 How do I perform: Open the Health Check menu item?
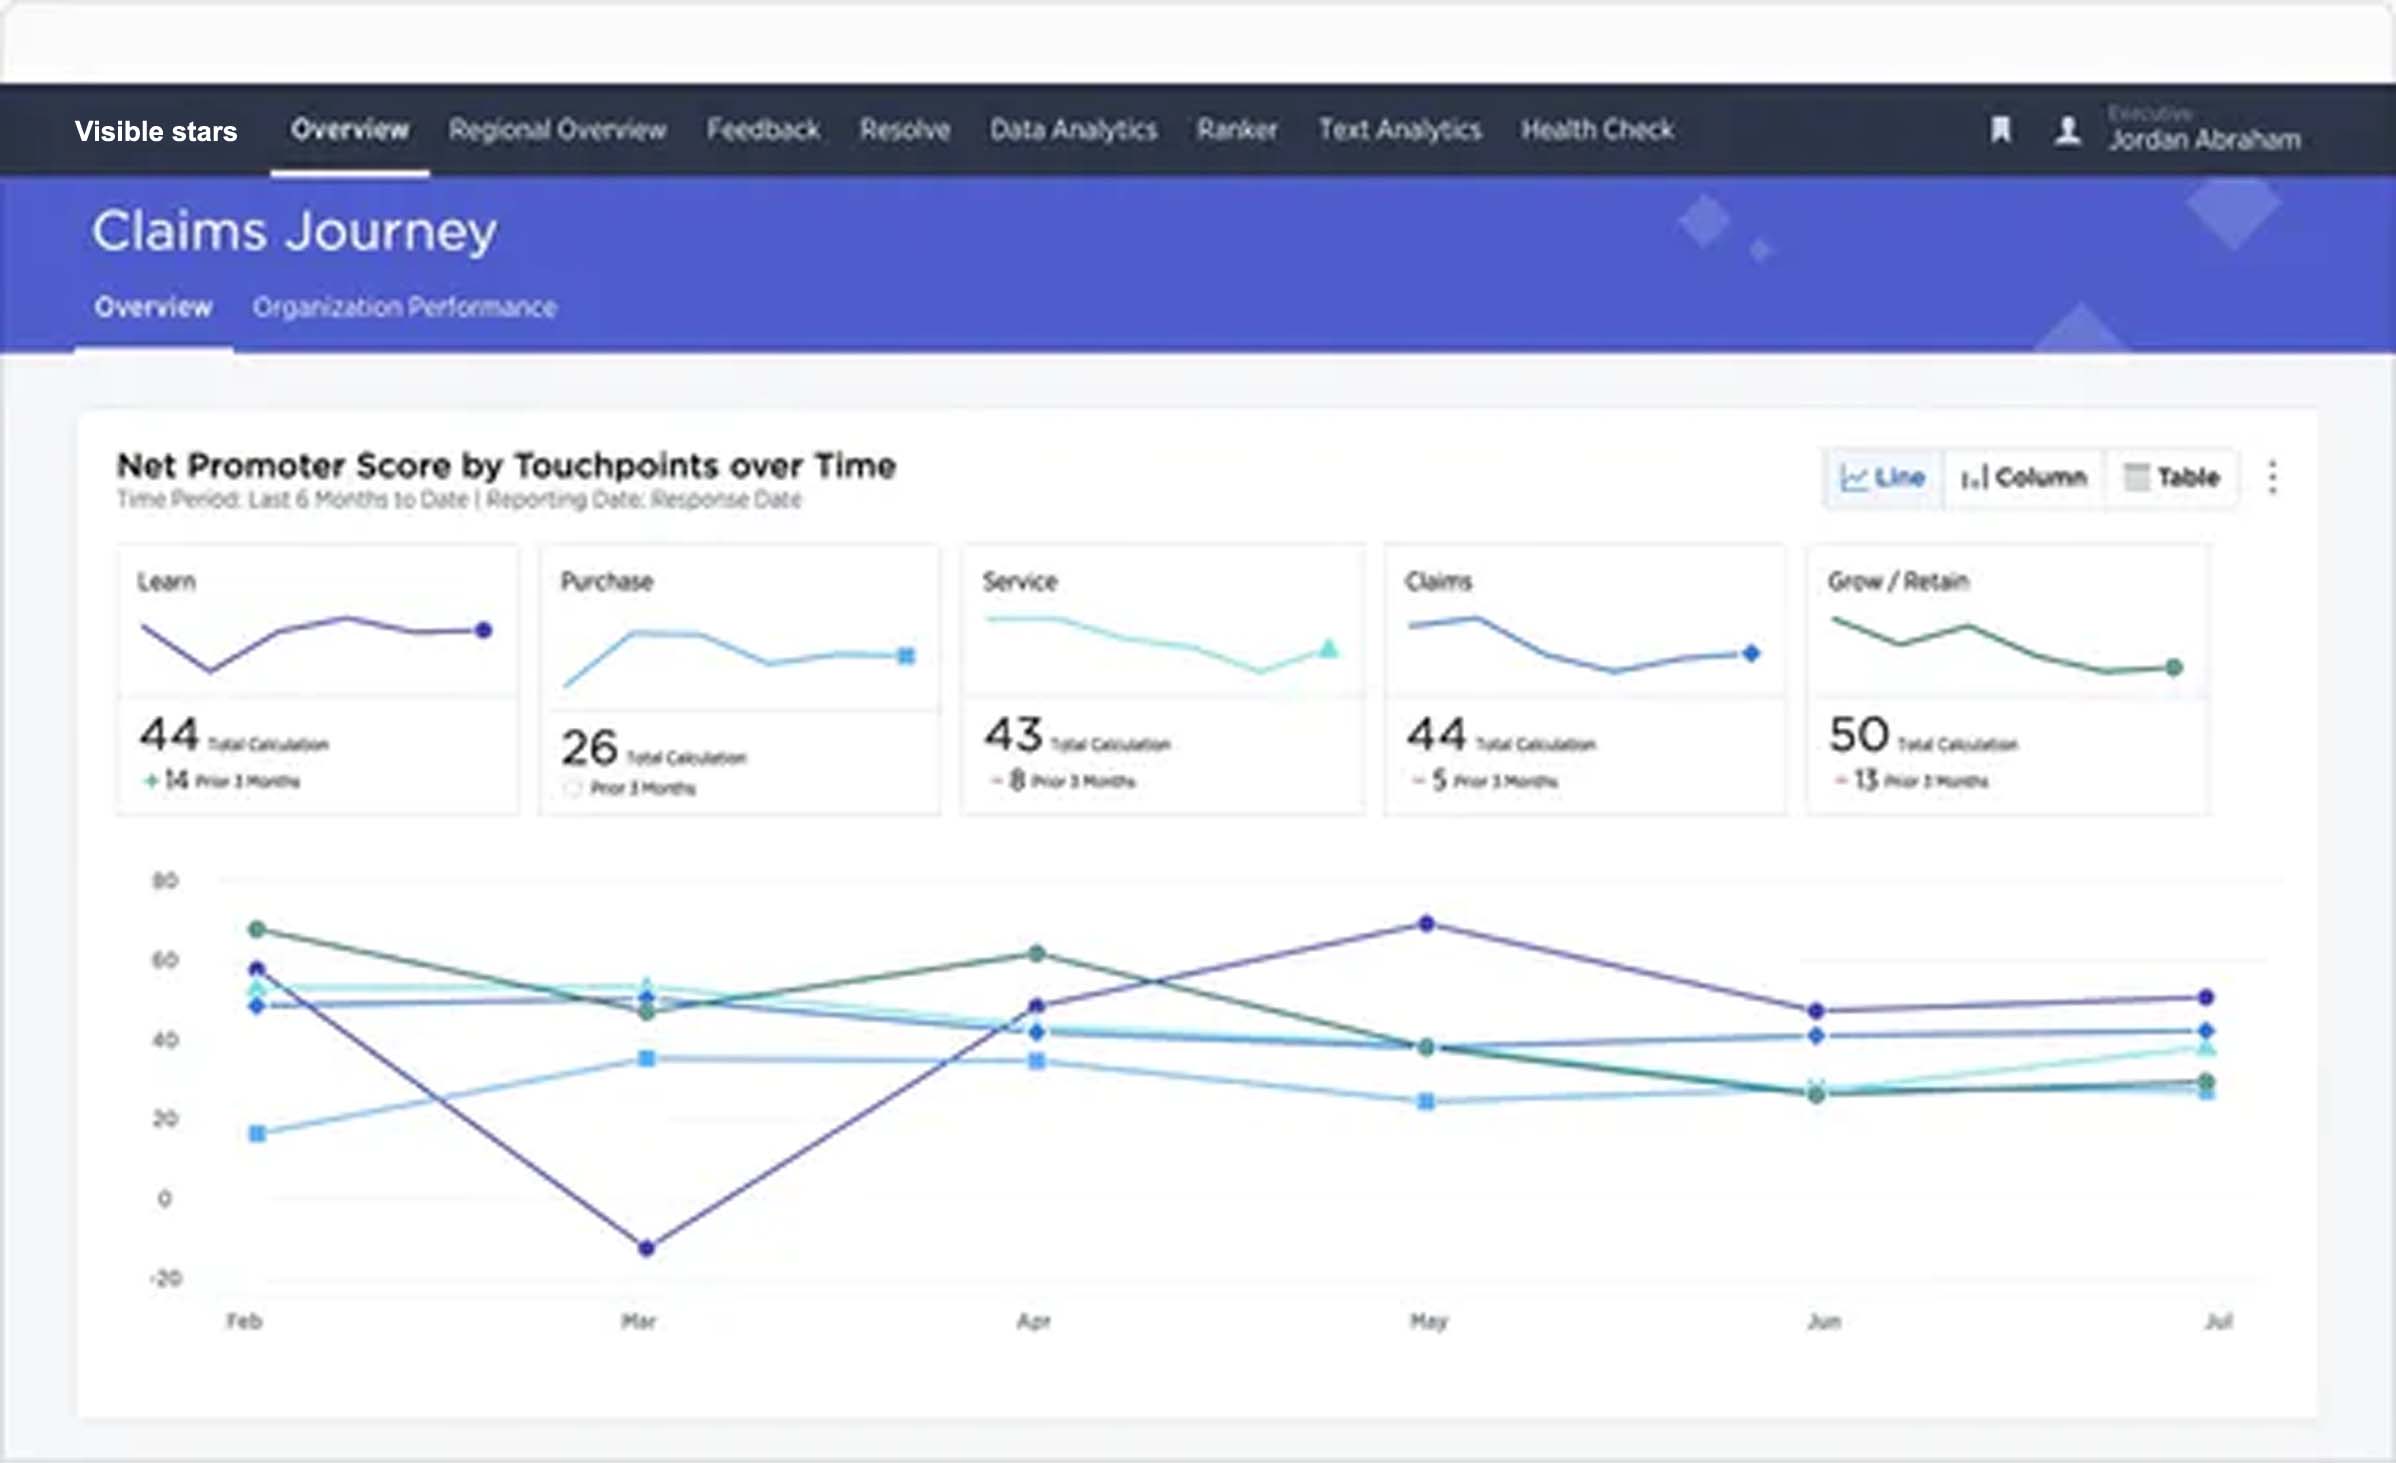tap(1597, 130)
